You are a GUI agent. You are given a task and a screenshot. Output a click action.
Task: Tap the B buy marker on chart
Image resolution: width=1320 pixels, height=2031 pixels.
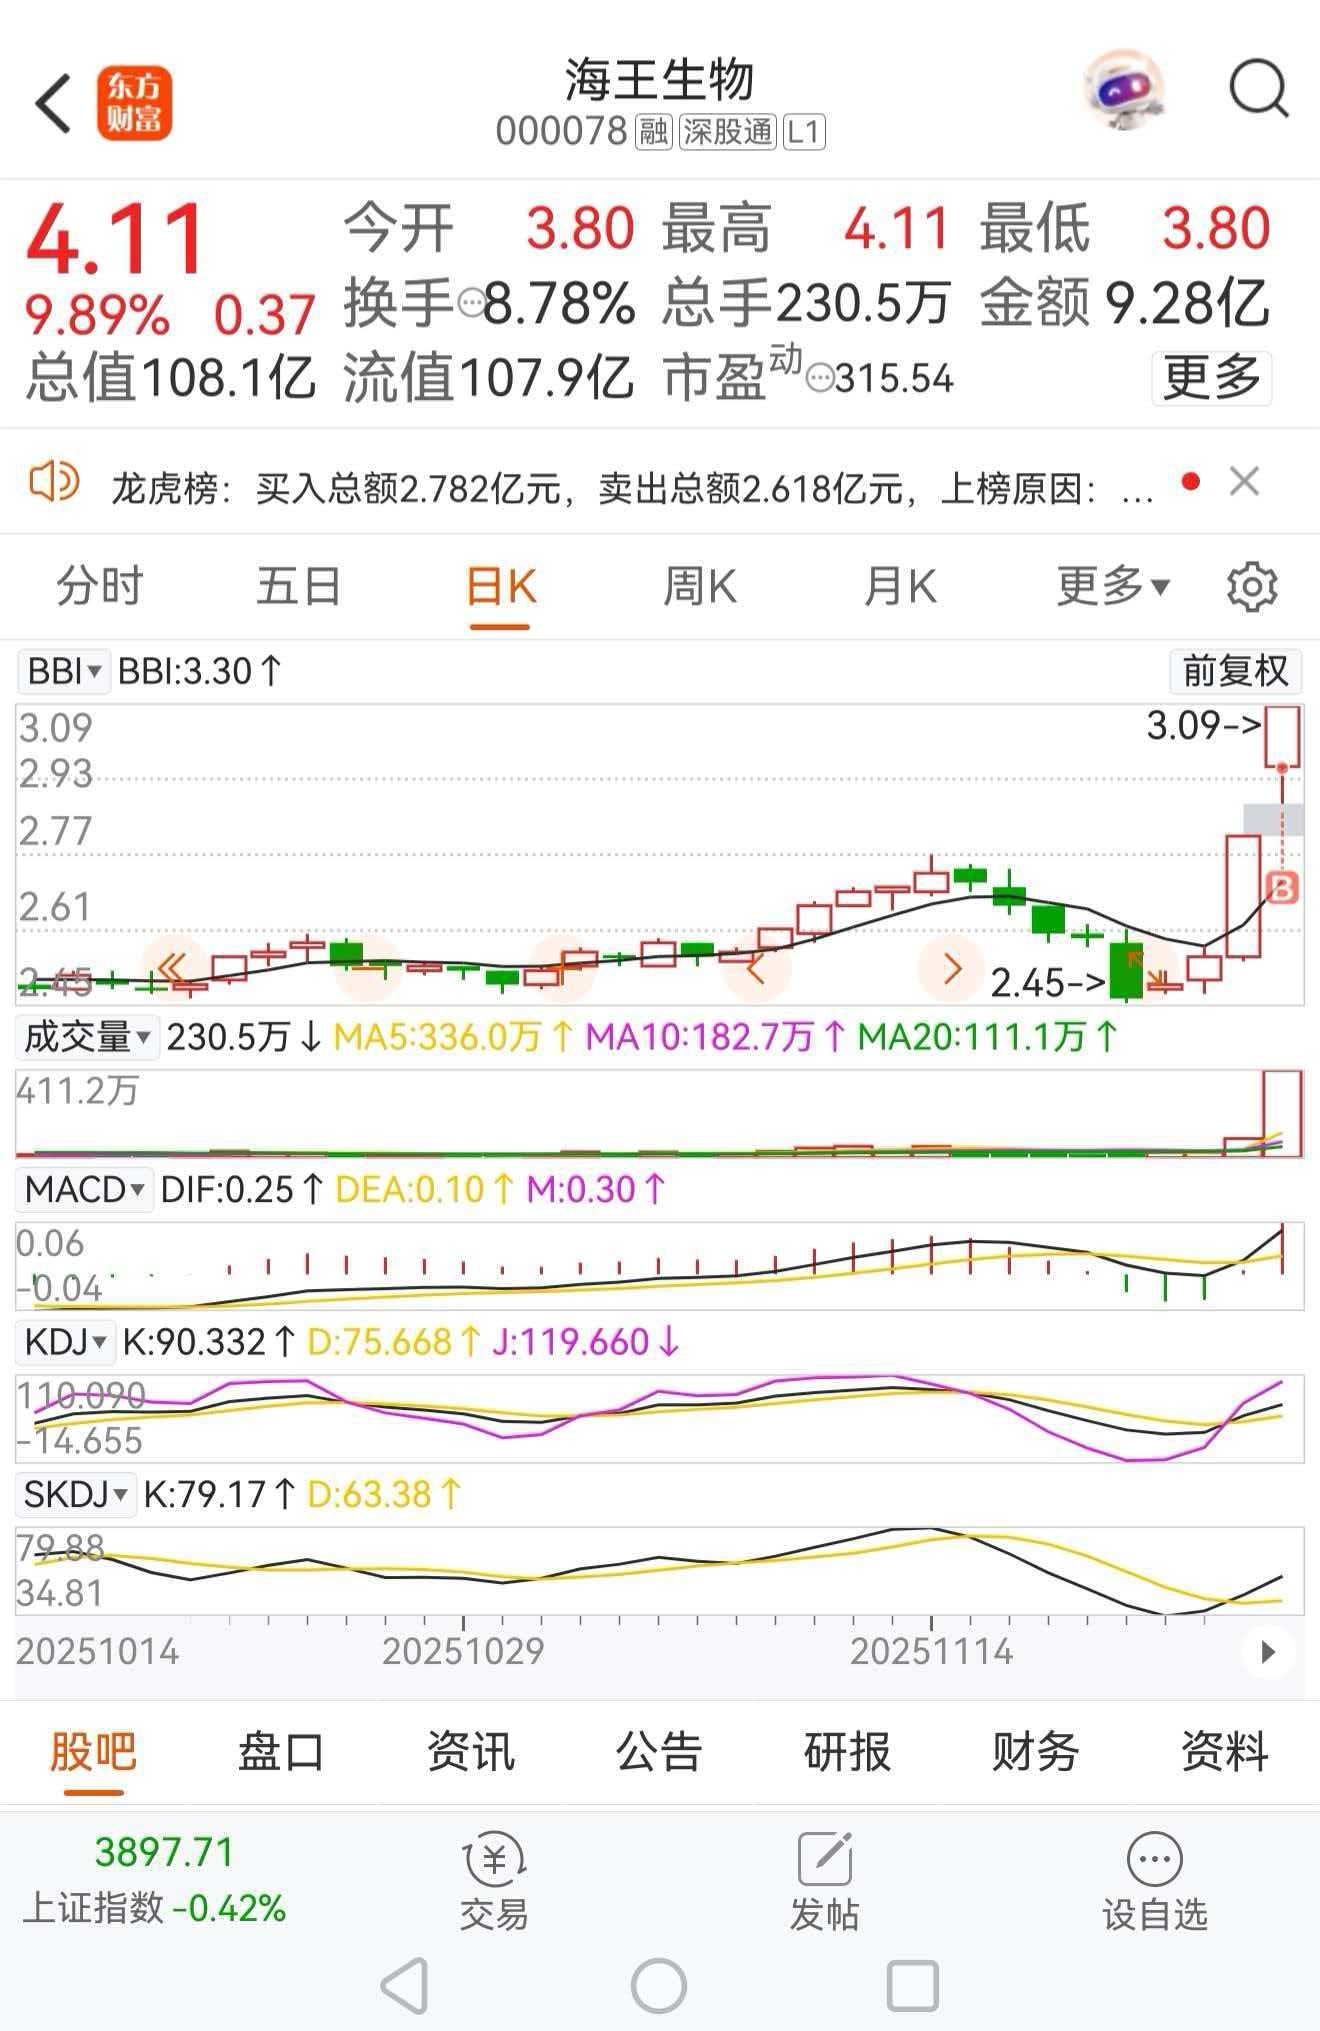point(1283,887)
